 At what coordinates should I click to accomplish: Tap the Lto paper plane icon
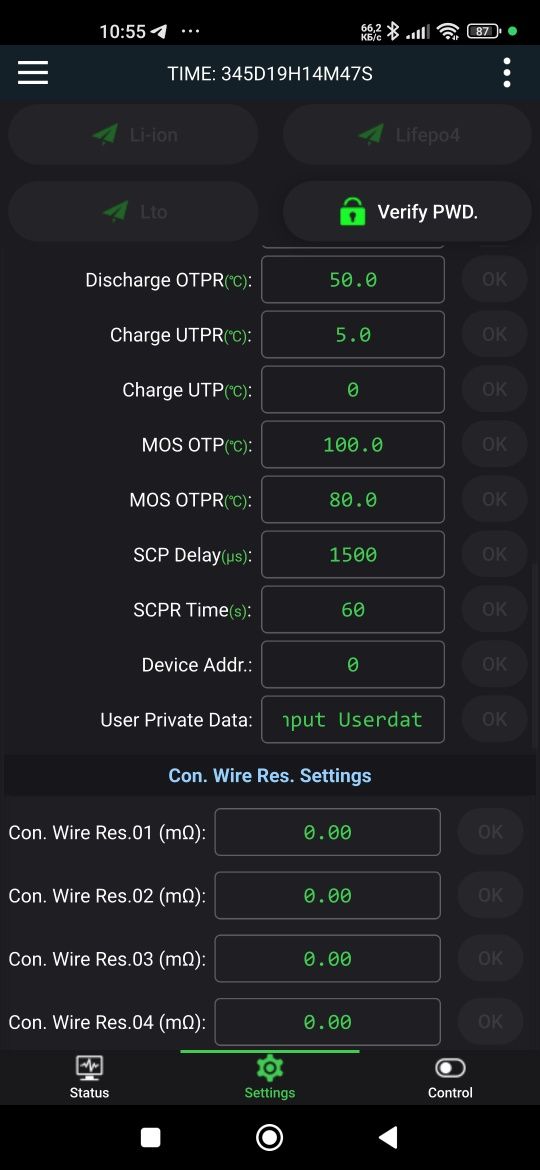tap(116, 212)
